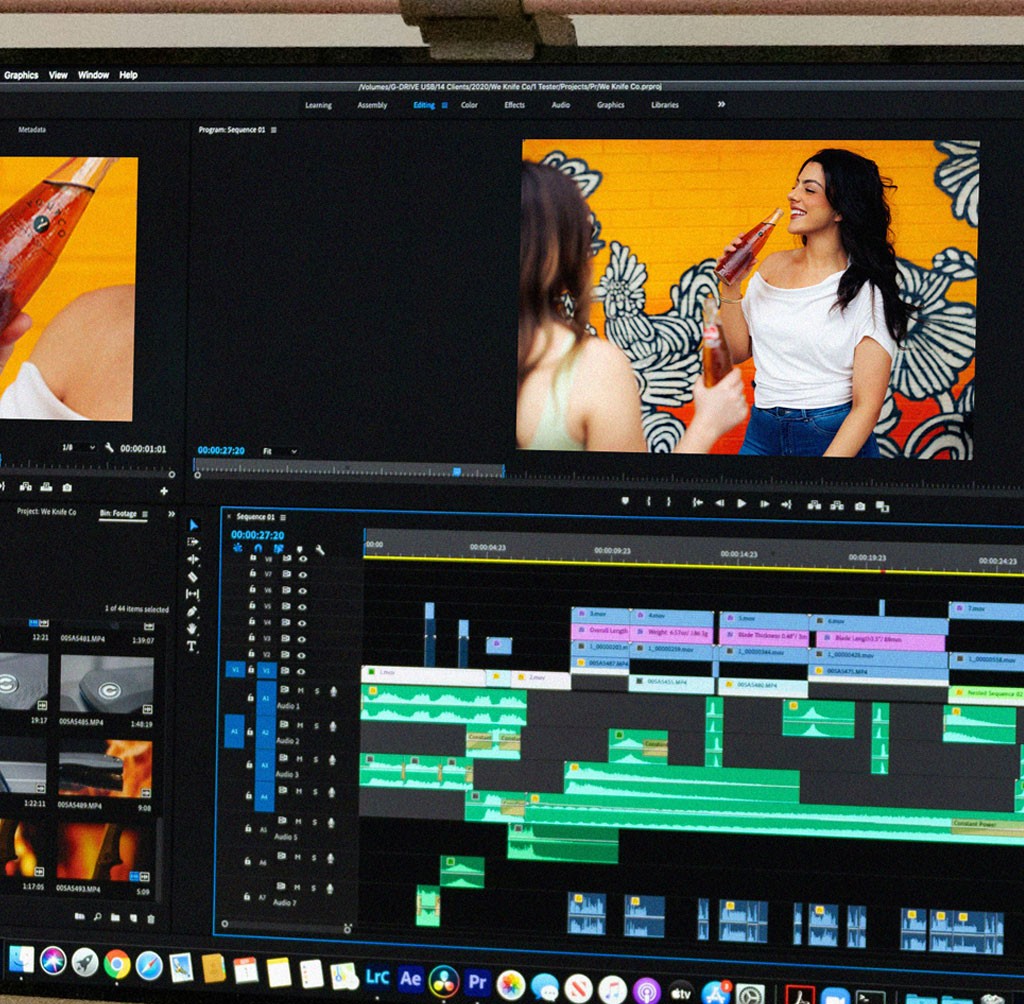Viewport: 1024px width, 1004px height.
Task: Click Mark Out button in Program monitor
Action: click(x=668, y=502)
